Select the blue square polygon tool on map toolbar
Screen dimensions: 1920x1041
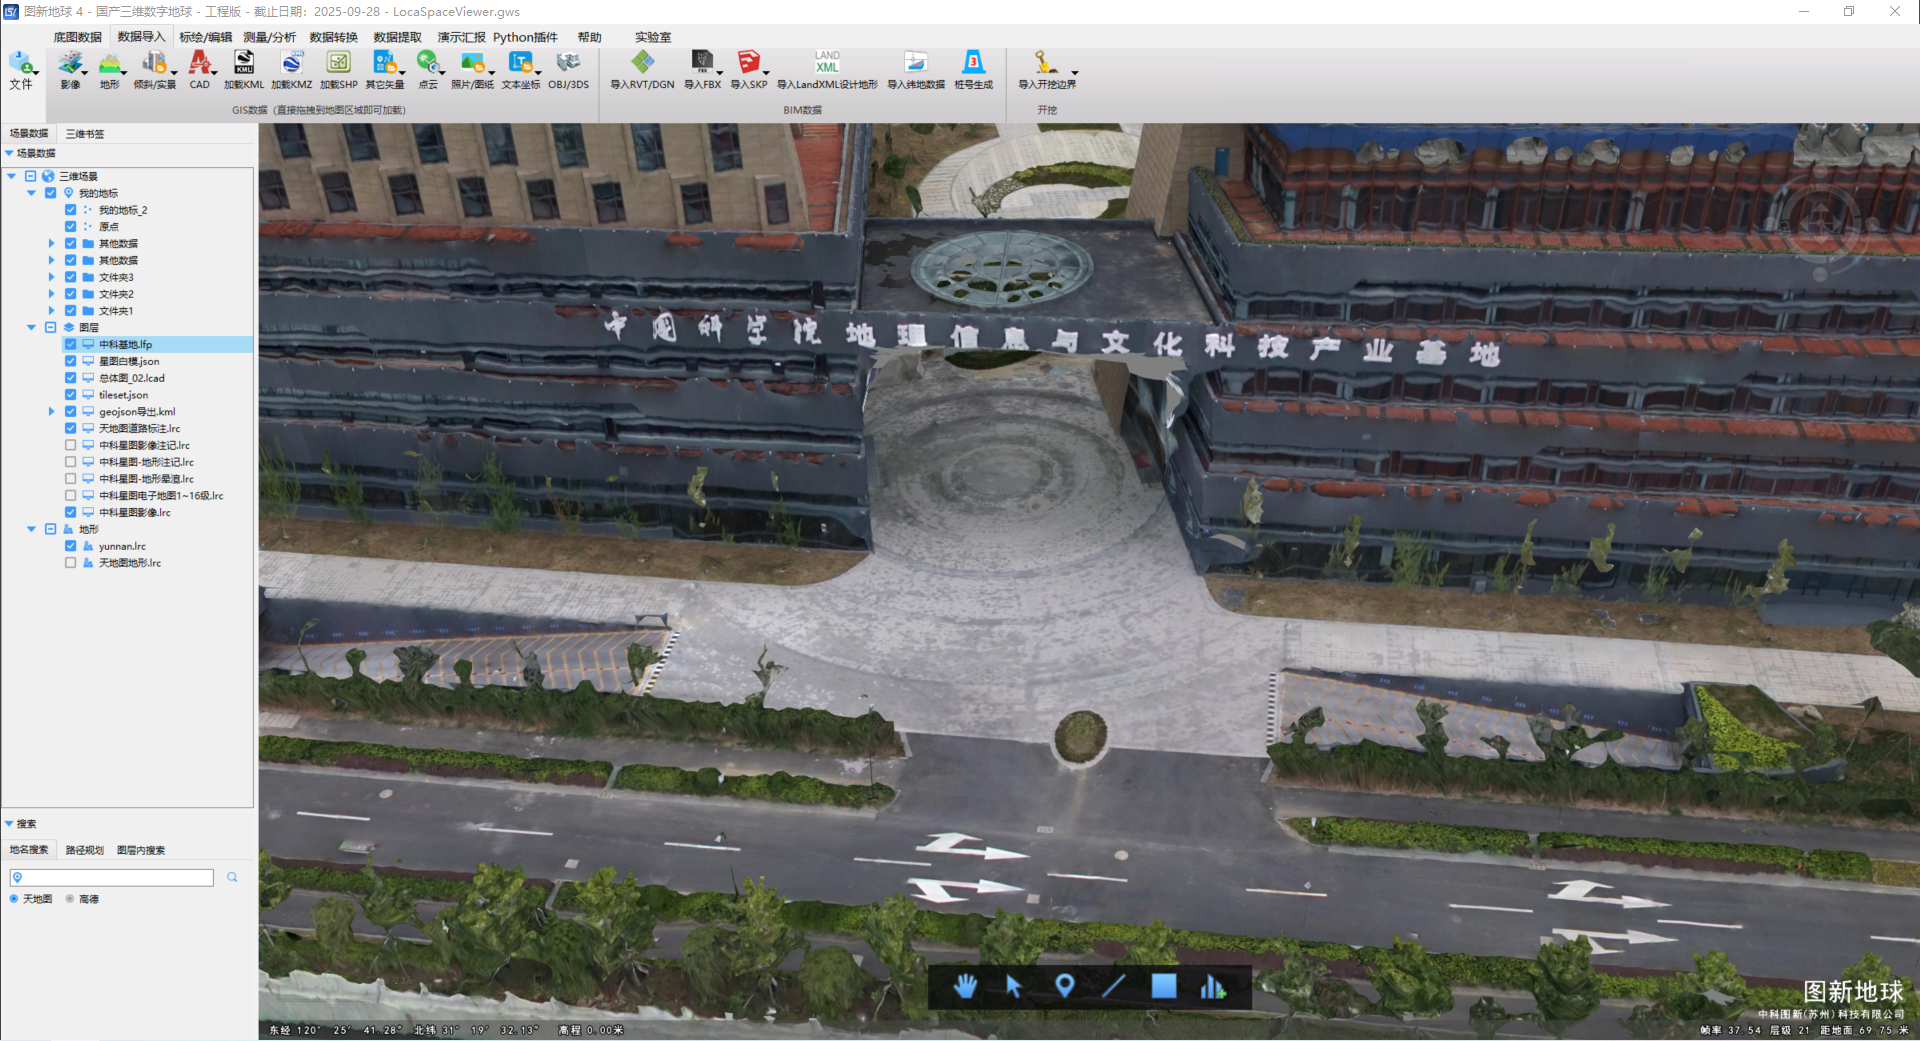1164,987
